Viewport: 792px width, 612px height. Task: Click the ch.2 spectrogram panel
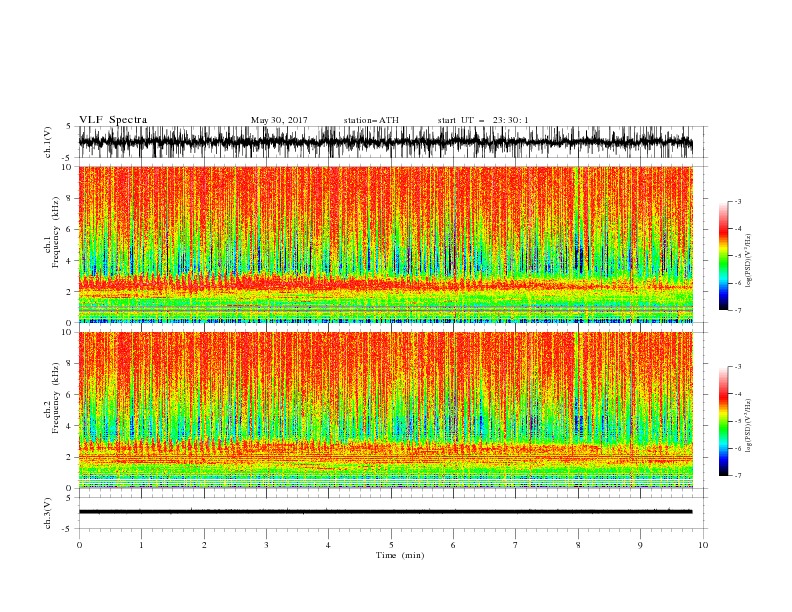coord(385,410)
